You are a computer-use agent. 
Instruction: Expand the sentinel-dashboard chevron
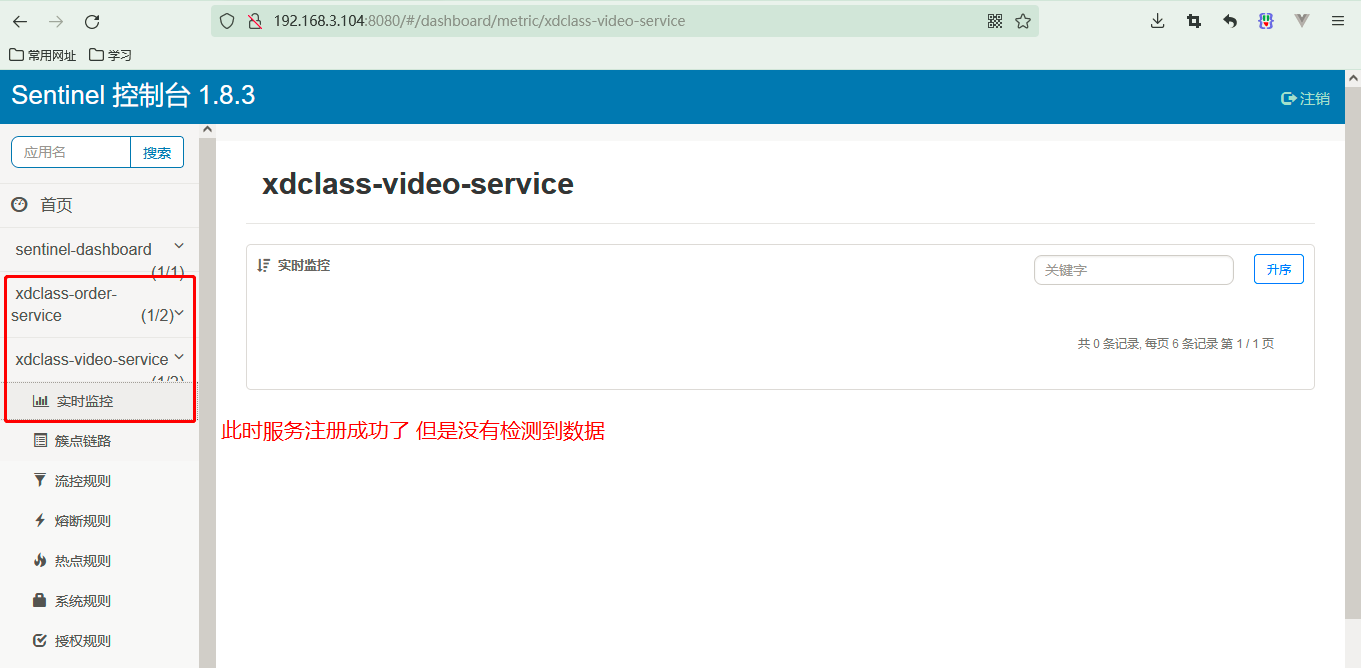[179, 245]
